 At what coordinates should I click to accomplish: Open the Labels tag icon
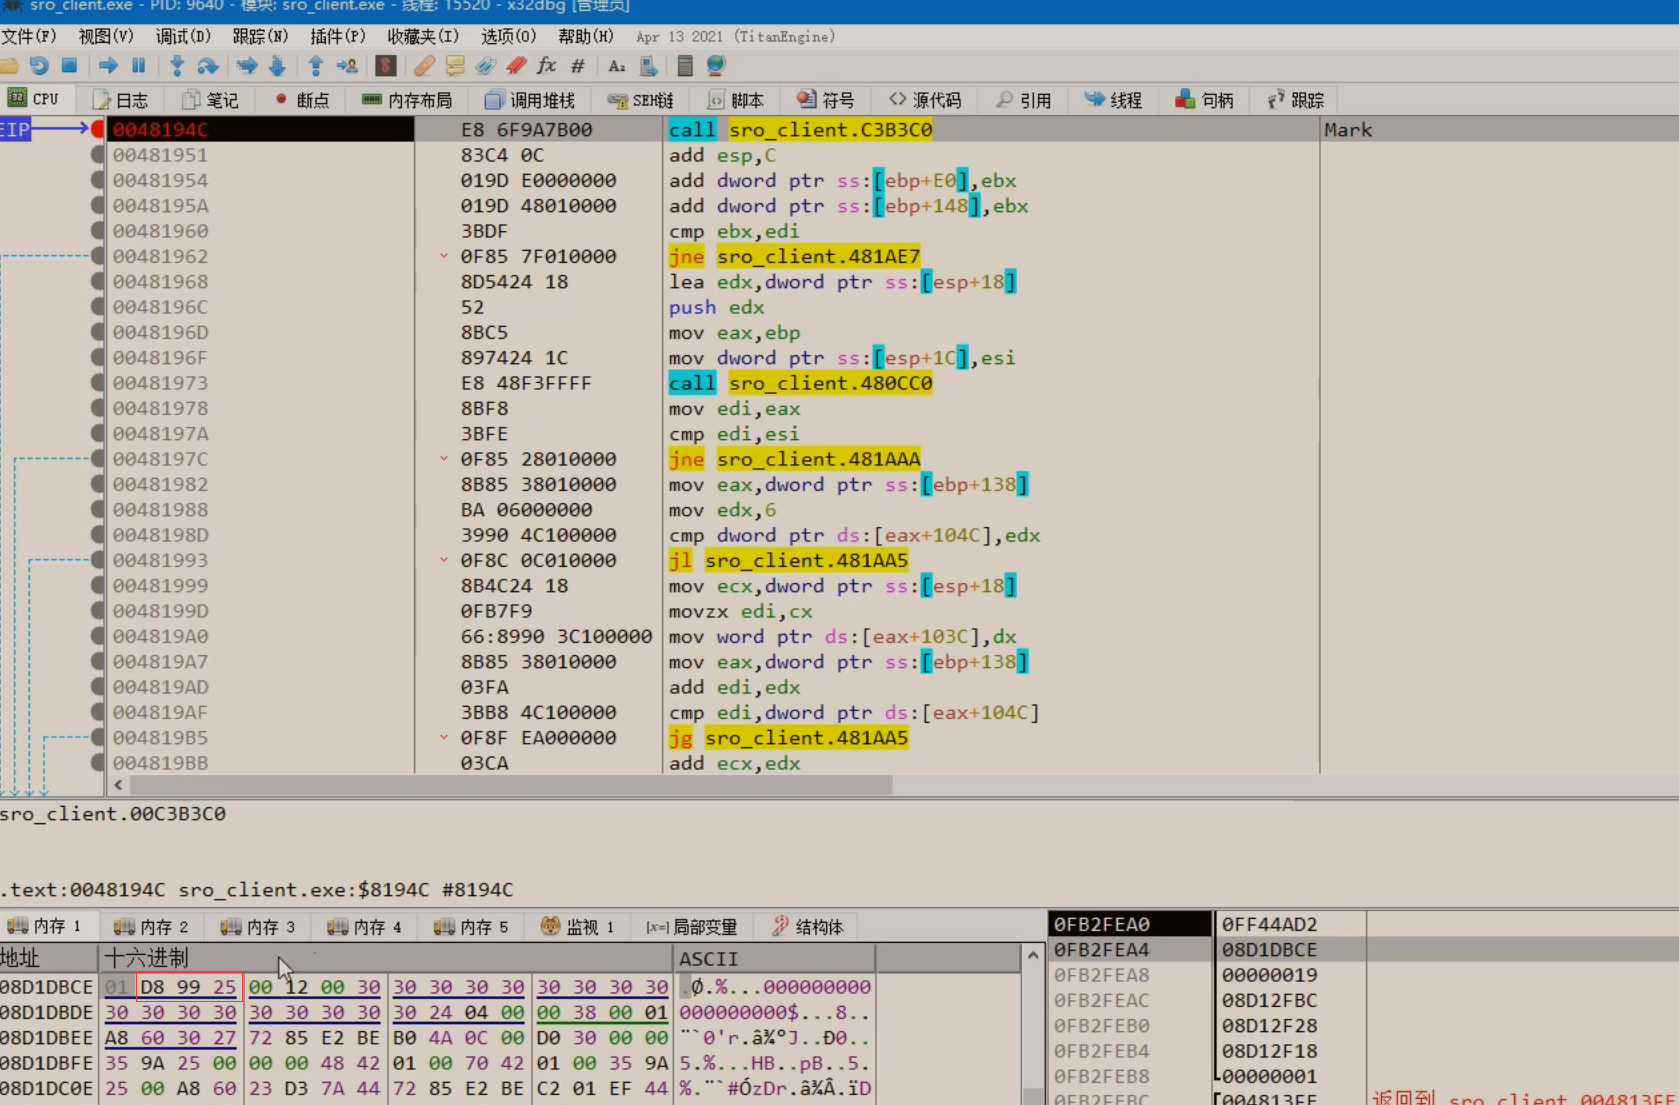tap(485, 66)
